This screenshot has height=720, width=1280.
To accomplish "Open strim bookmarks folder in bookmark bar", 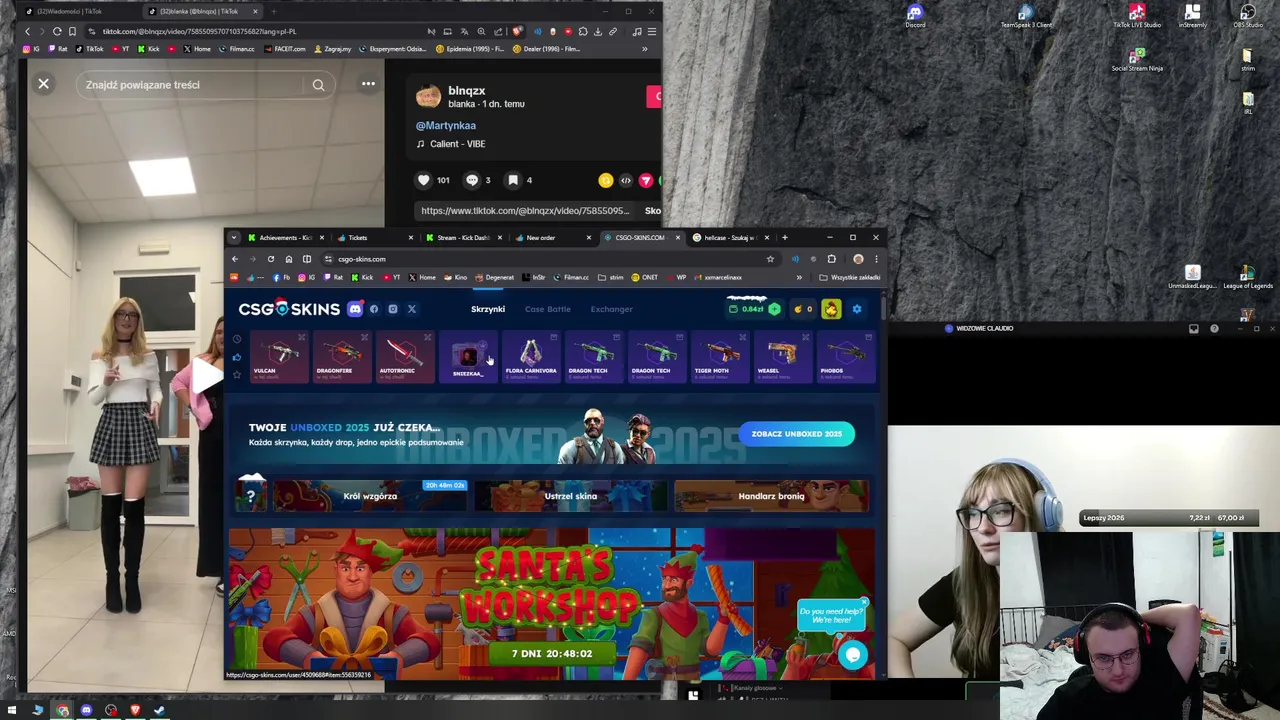I will [611, 278].
